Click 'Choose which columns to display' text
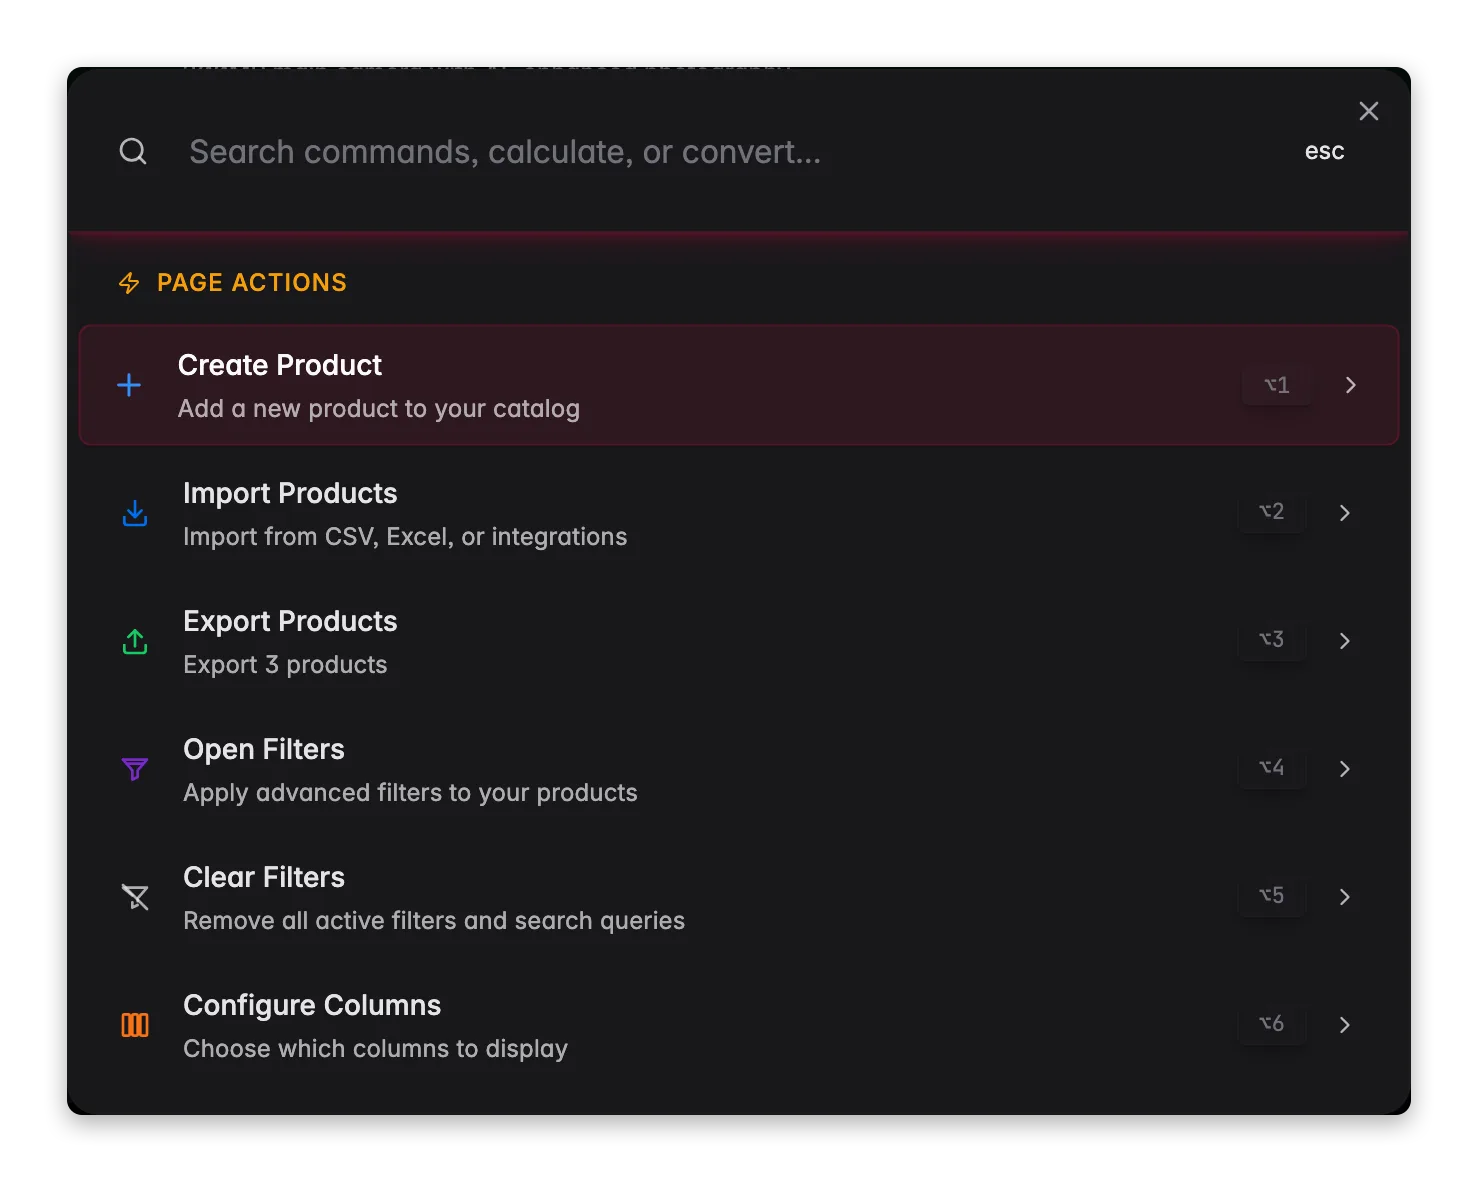This screenshot has height=1182, width=1478. click(375, 1049)
